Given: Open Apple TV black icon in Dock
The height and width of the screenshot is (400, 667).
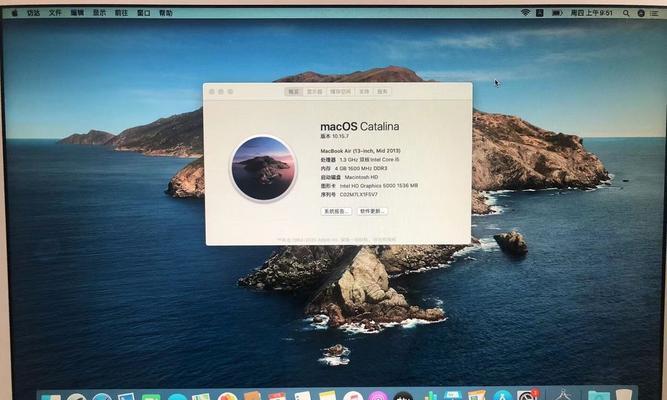Looking at the screenshot, I should coord(403,396).
